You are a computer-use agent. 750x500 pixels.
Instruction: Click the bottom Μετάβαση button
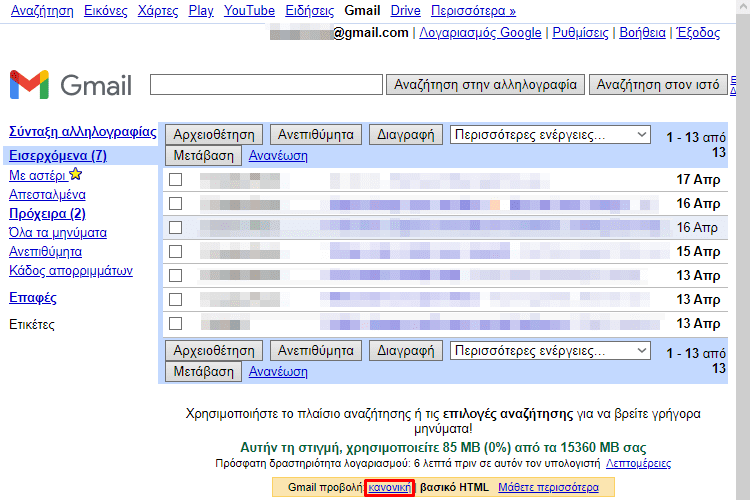(x=203, y=371)
